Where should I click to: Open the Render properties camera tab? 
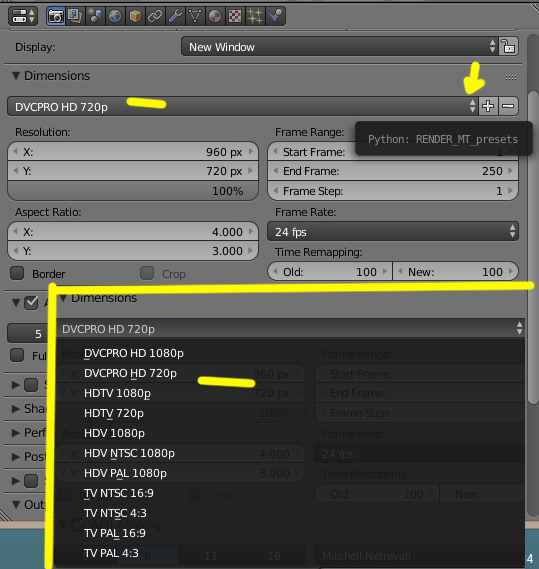pos(56,16)
